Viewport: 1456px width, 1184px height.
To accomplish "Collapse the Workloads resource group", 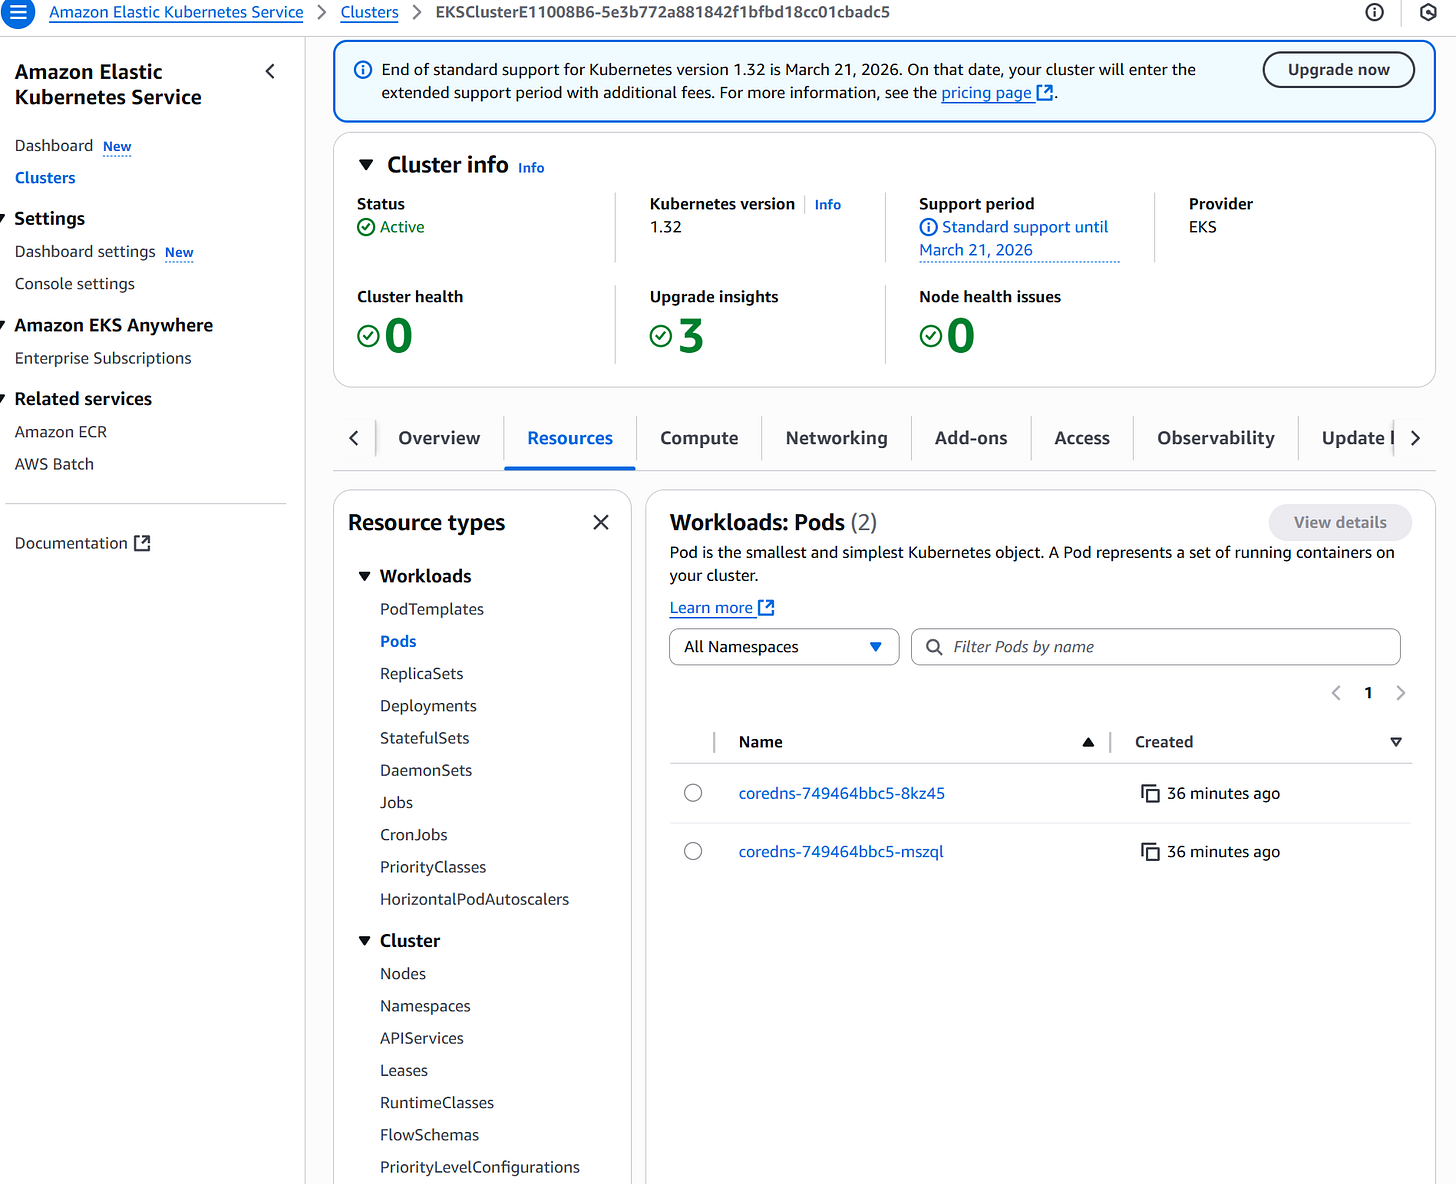I will (x=364, y=576).
